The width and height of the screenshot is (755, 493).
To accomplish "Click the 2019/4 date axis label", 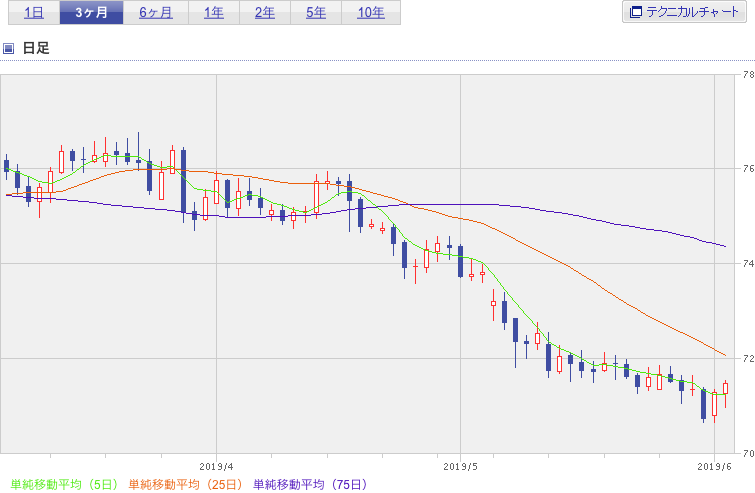I will 216,467.
